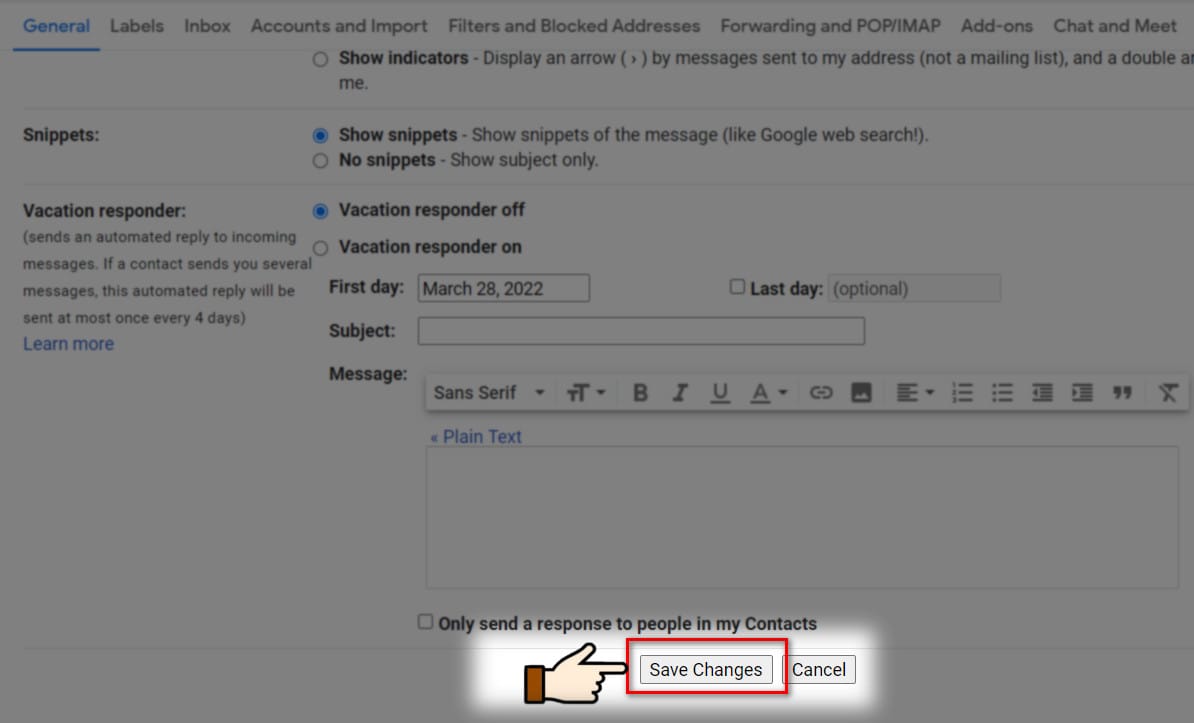Open the Learn more link
Viewport: 1194px width, 723px height.
69,344
